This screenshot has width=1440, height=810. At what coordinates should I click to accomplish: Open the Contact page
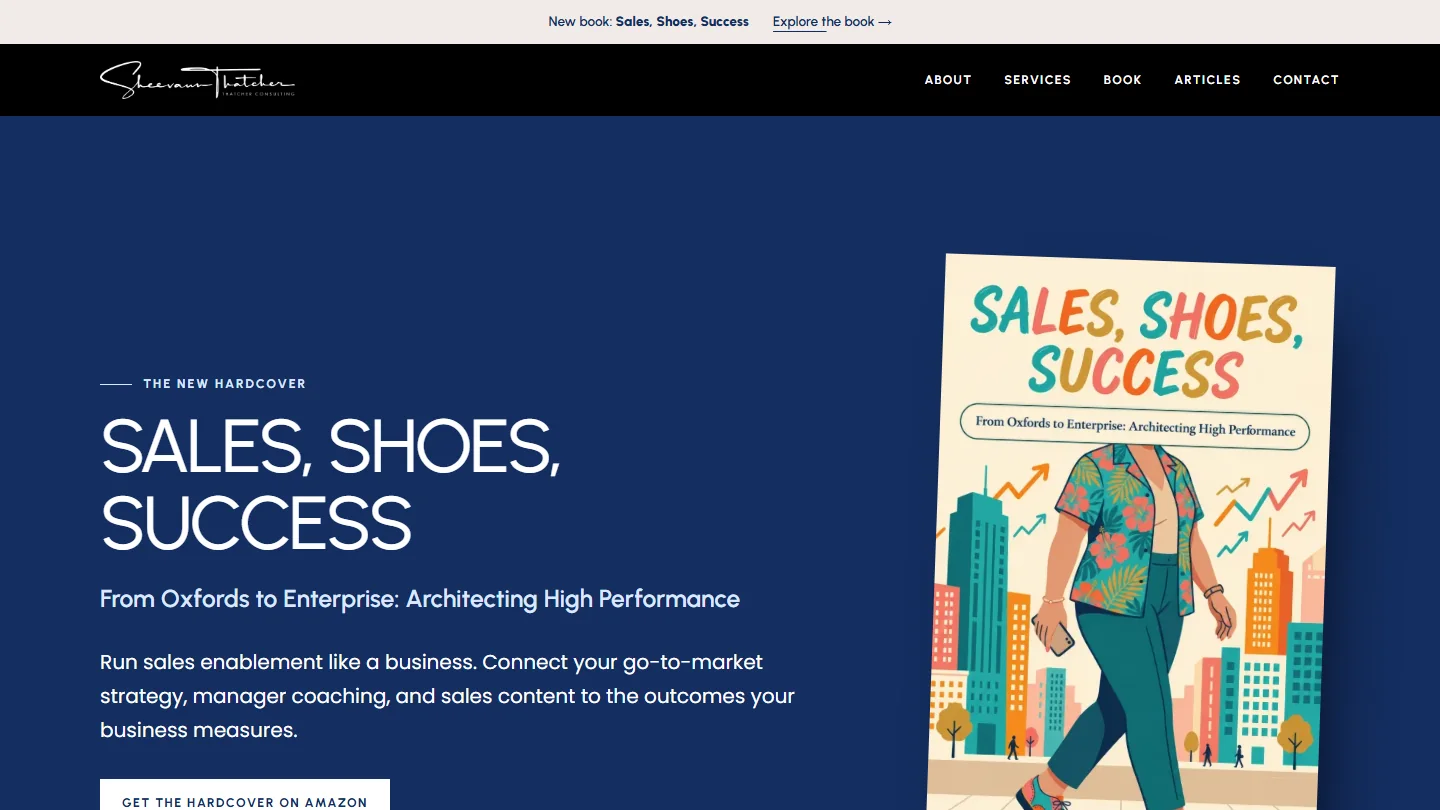(1306, 80)
